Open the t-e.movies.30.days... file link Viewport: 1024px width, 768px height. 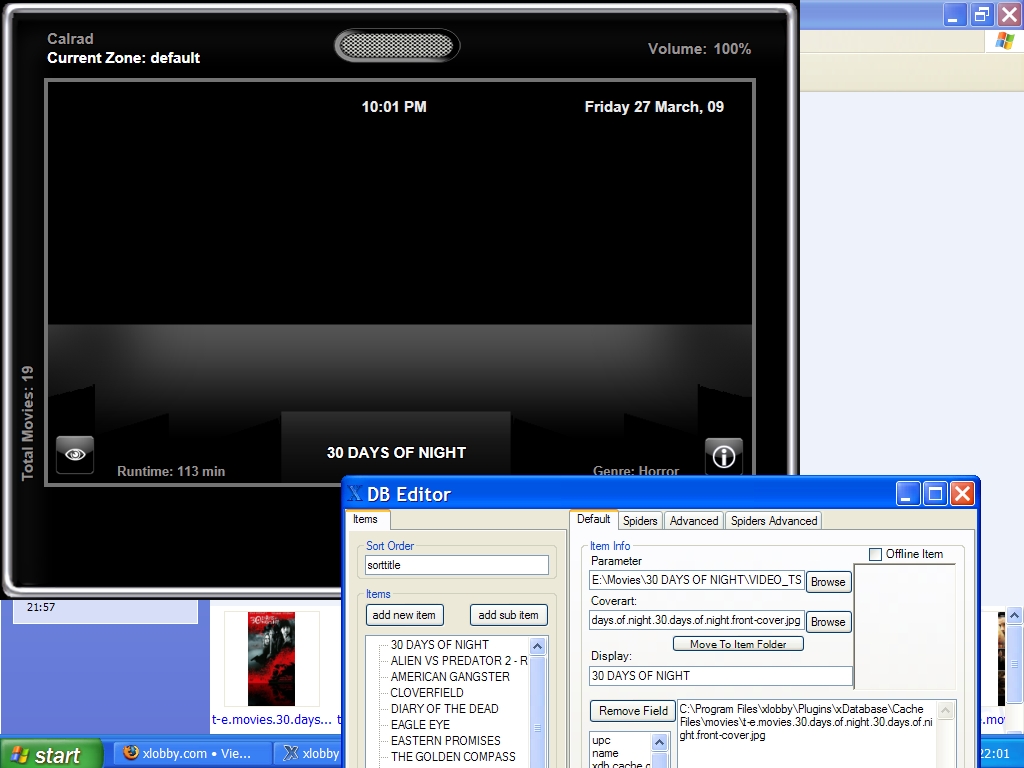click(x=272, y=720)
